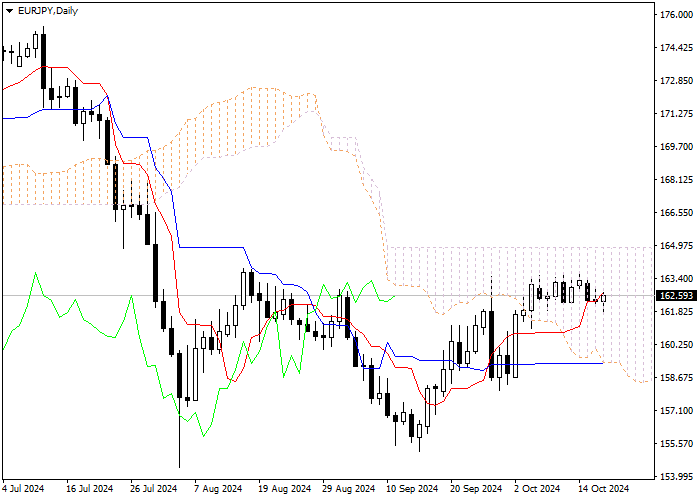The width and height of the screenshot is (700, 500).
Task: Click the 169.700 price axis label
Action: point(676,146)
